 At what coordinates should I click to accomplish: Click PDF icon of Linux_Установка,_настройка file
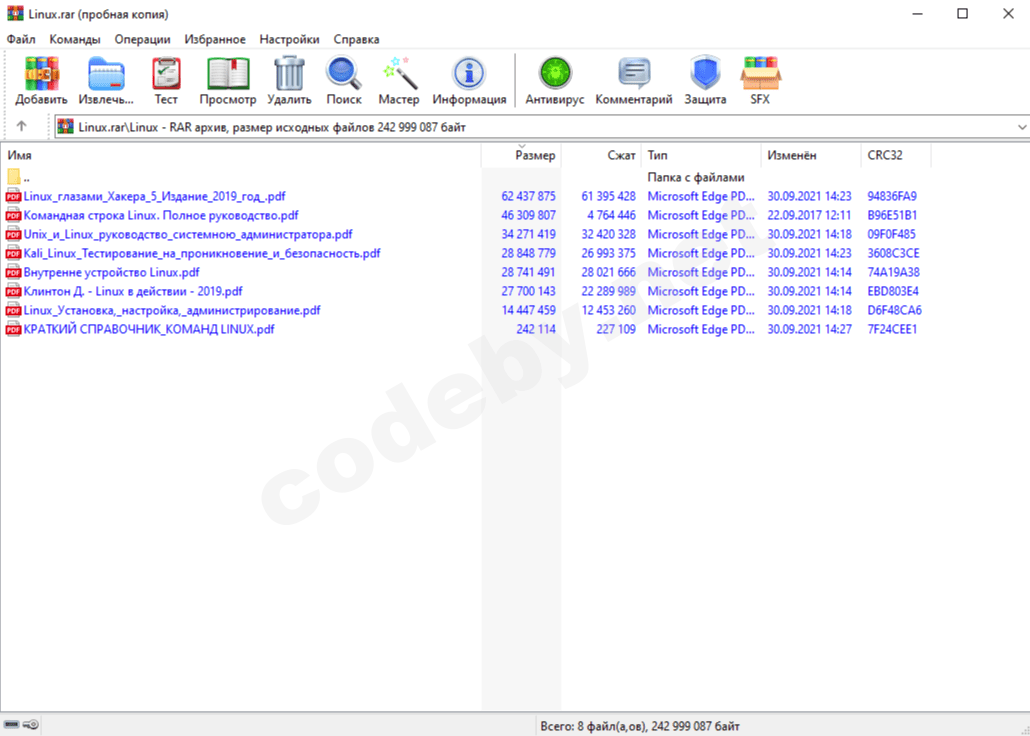tap(14, 310)
